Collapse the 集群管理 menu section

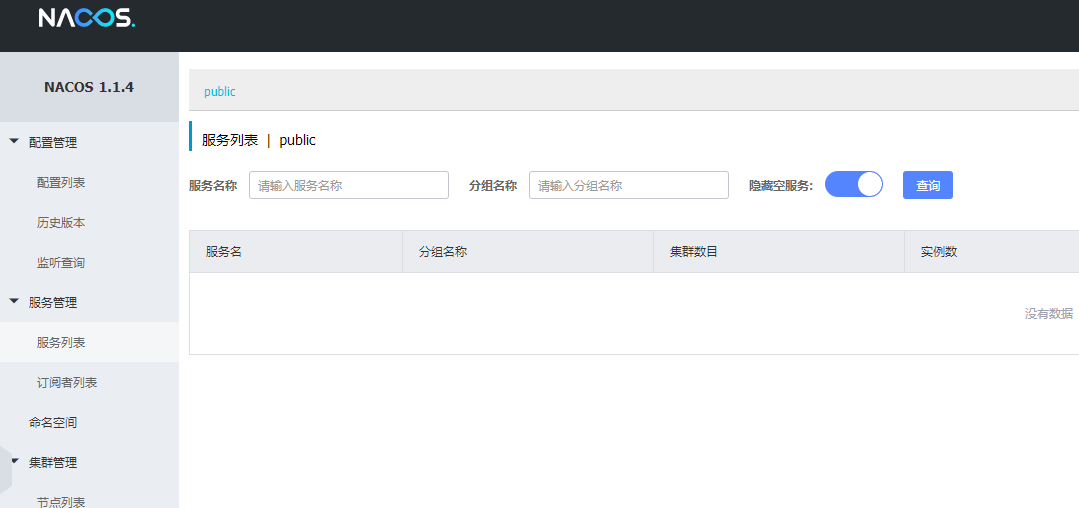52,463
